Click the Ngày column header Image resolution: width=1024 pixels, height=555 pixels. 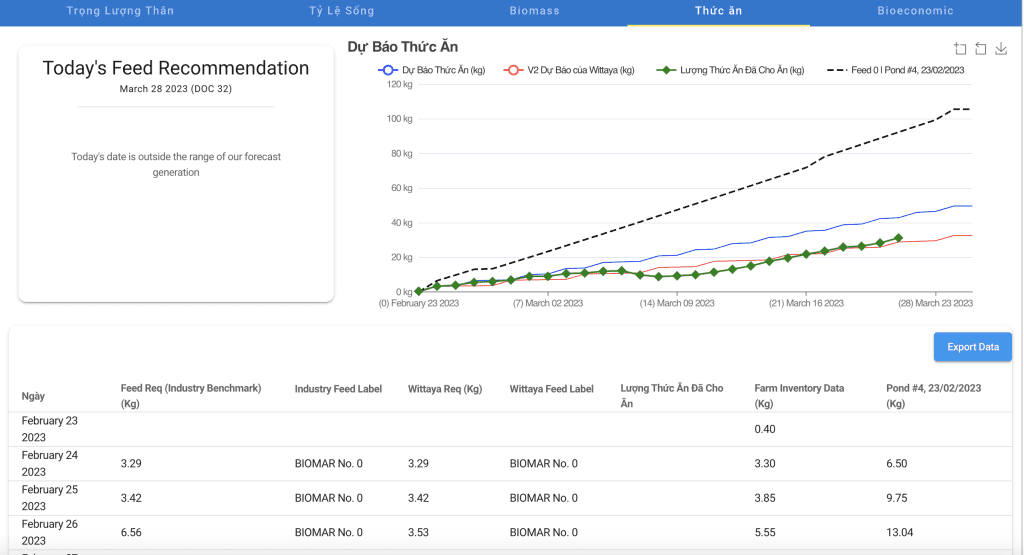coord(33,396)
